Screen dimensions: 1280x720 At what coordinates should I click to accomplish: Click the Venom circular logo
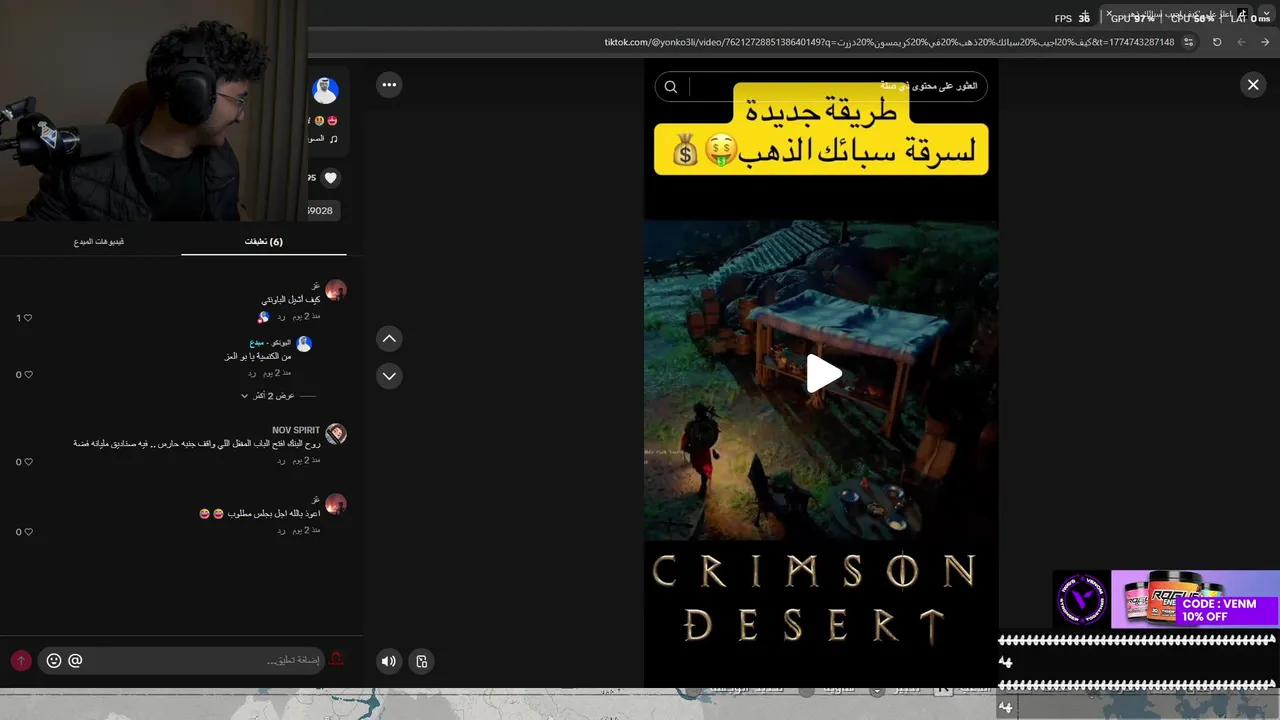1081,600
